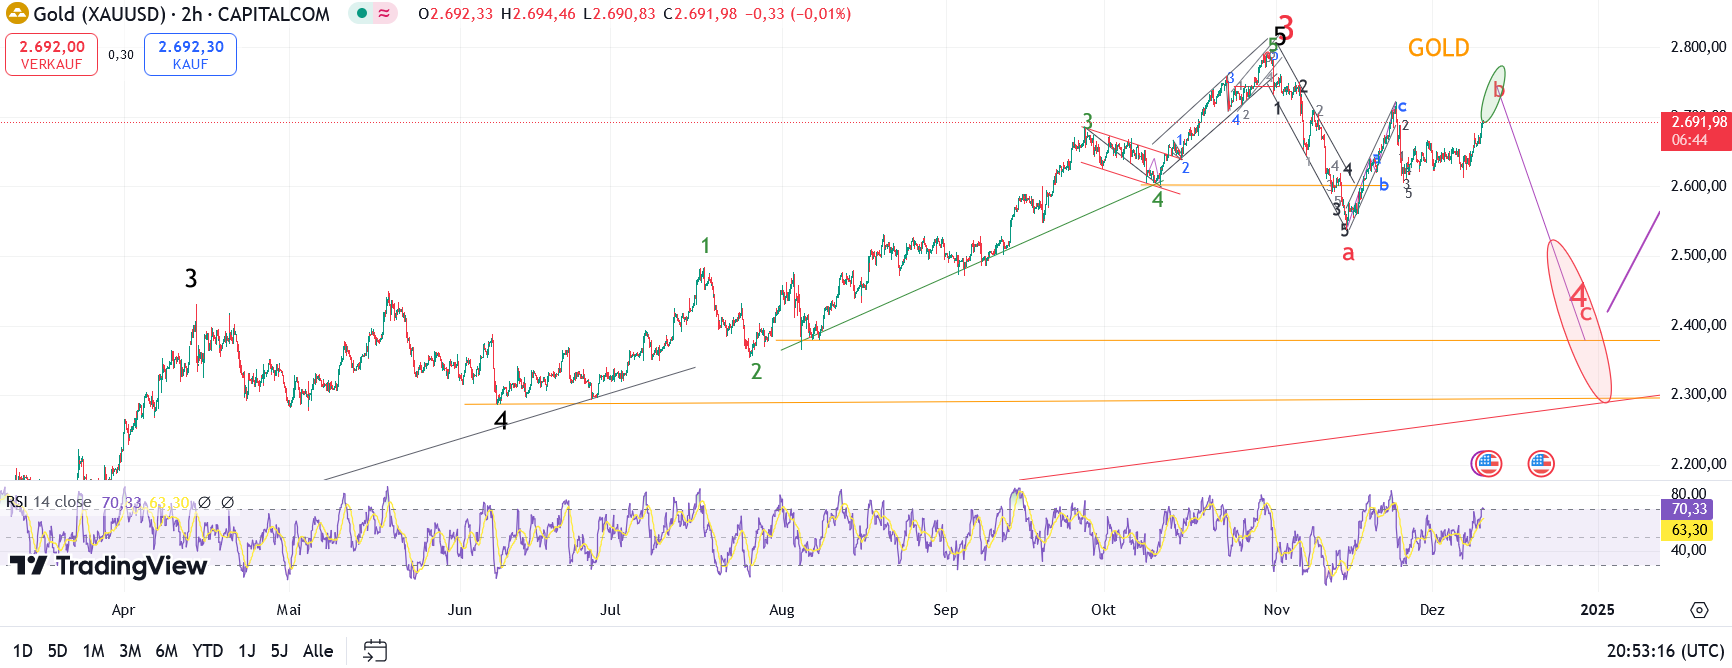The width and height of the screenshot is (1732, 668).
Task: Click the 2.300,00 price axis label
Action: (1698, 394)
